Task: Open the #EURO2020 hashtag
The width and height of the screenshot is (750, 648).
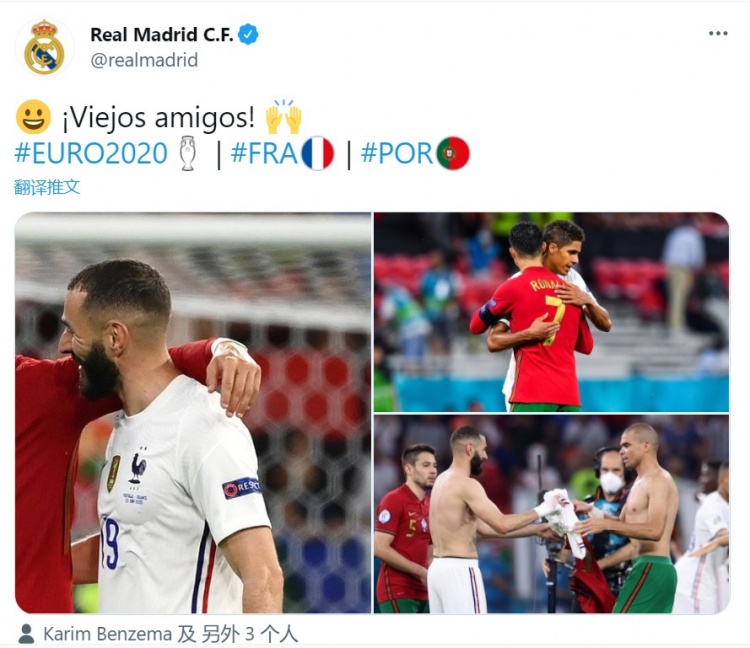Action: click(x=91, y=153)
